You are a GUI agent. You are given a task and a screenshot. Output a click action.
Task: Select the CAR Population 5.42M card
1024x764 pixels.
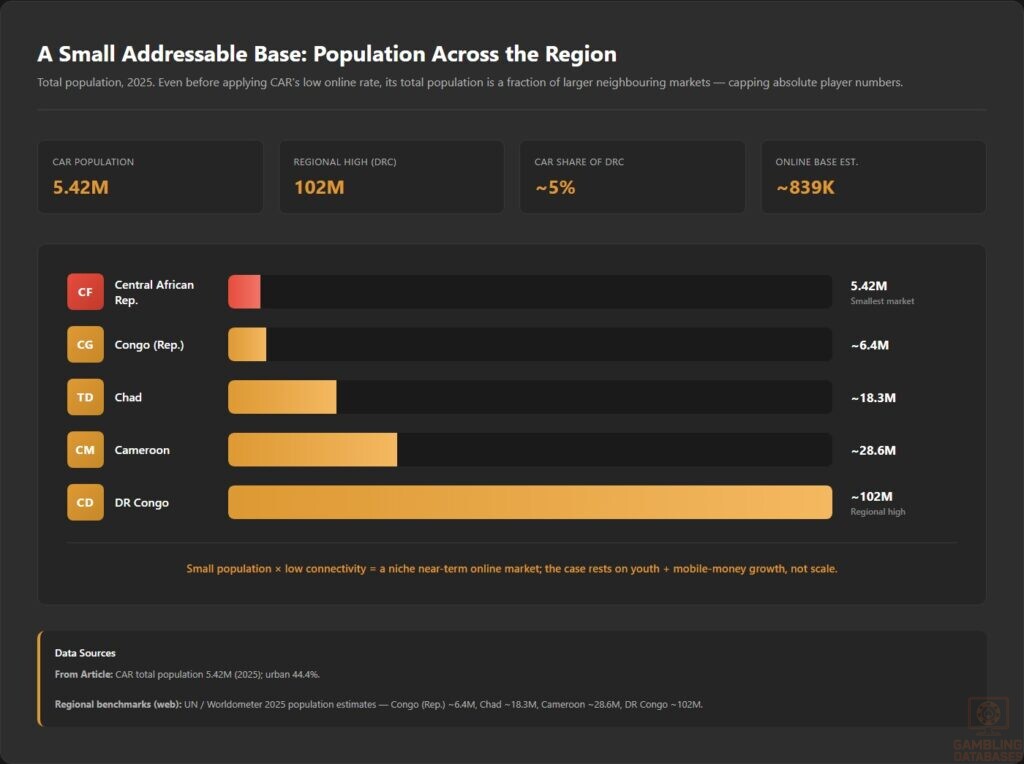150,177
